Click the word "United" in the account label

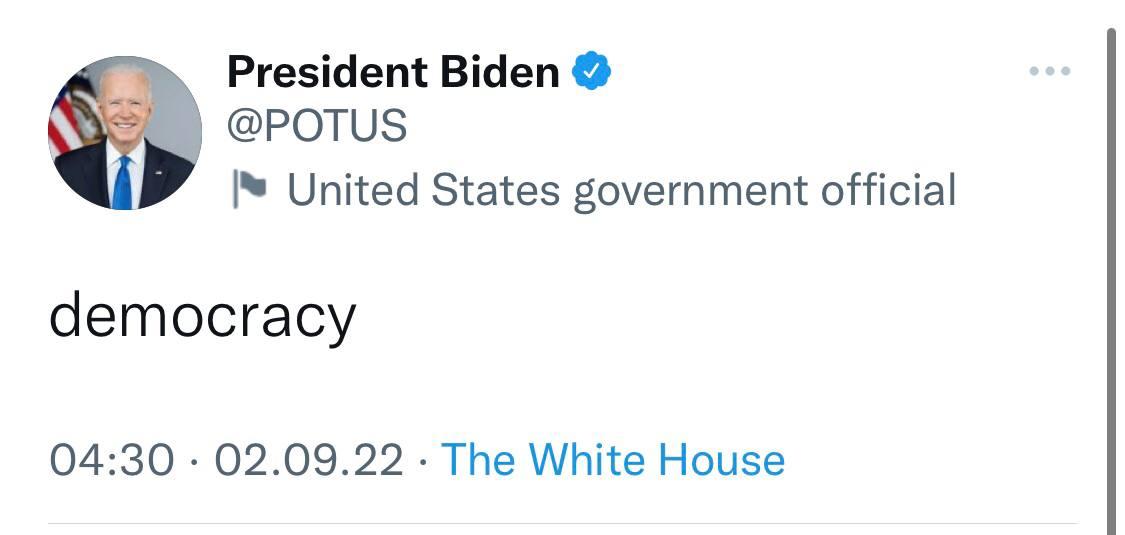tap(354, 189)
